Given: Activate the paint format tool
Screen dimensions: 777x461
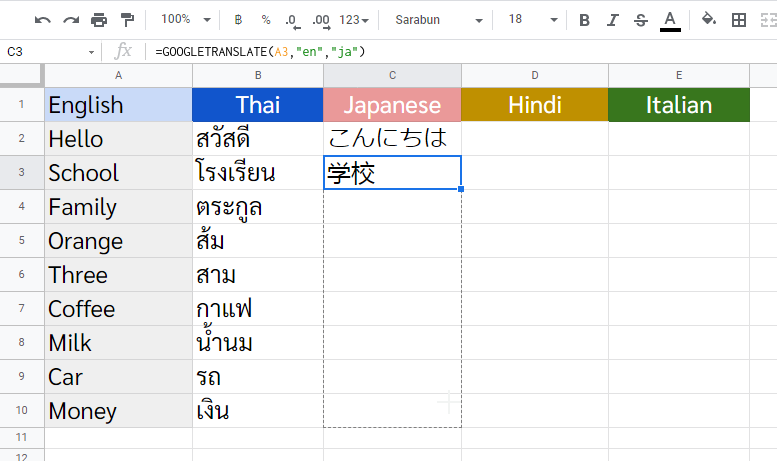Looking at the screenshot, I should coord(127,20).
